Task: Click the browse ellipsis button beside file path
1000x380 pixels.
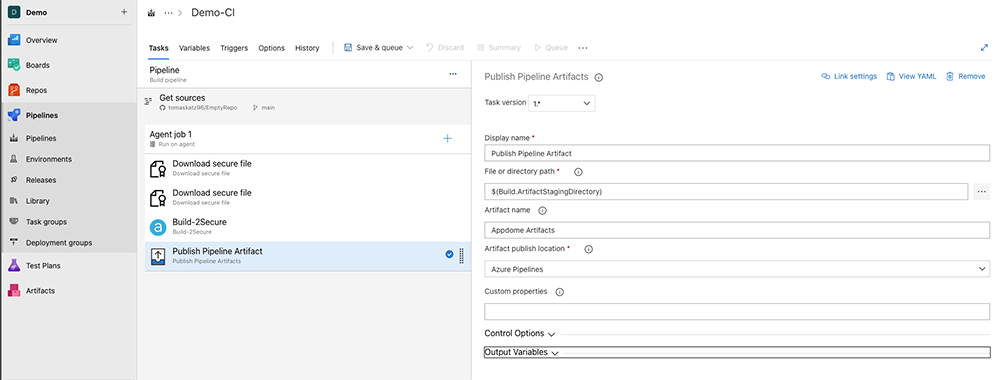Action: [982, 191]
